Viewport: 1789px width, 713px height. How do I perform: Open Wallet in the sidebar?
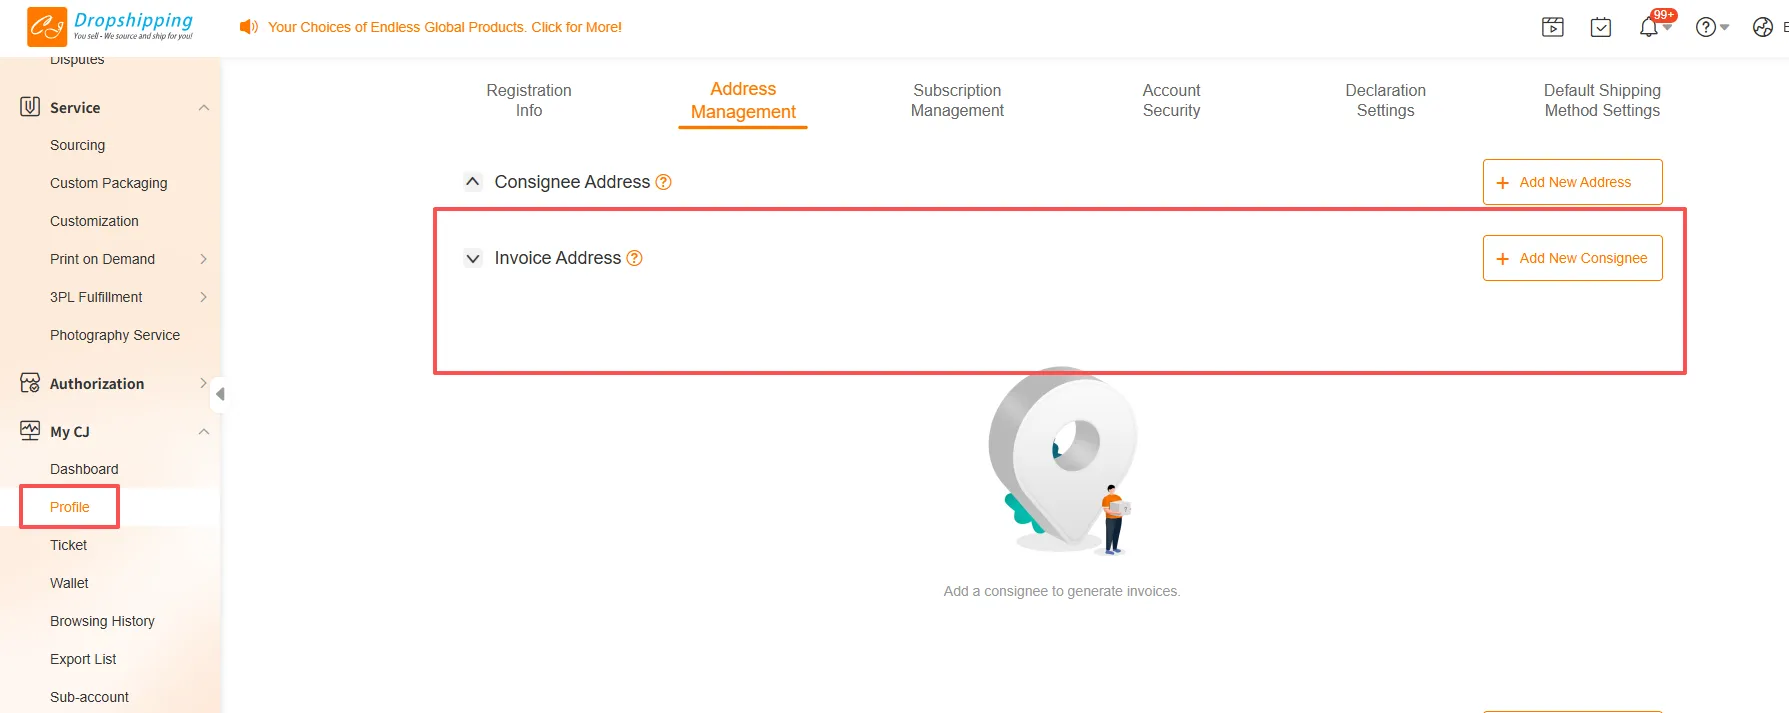pyautogui.click(x=69, y=583)
